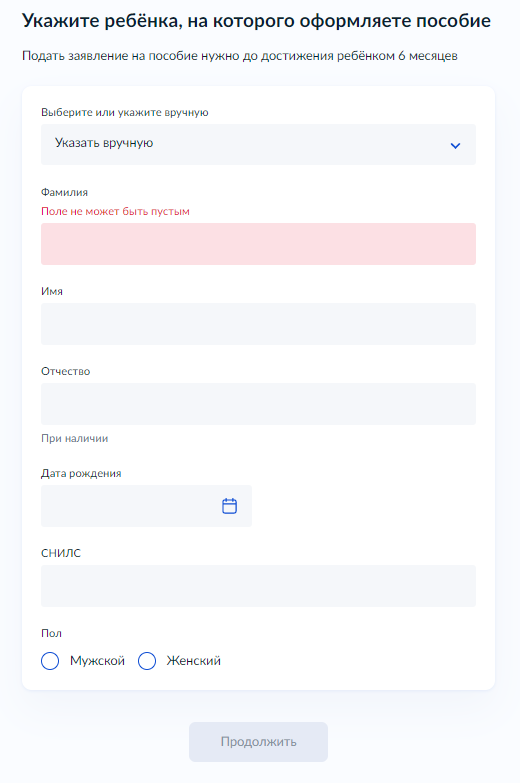Choose the Мужской radio circle
This screenshot has width=520, height=783.
[x=50, y=661]
